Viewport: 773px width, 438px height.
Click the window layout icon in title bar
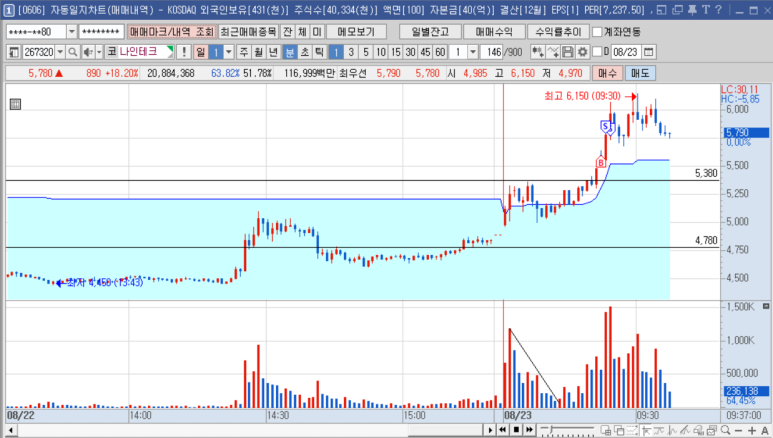coord(662,9)
